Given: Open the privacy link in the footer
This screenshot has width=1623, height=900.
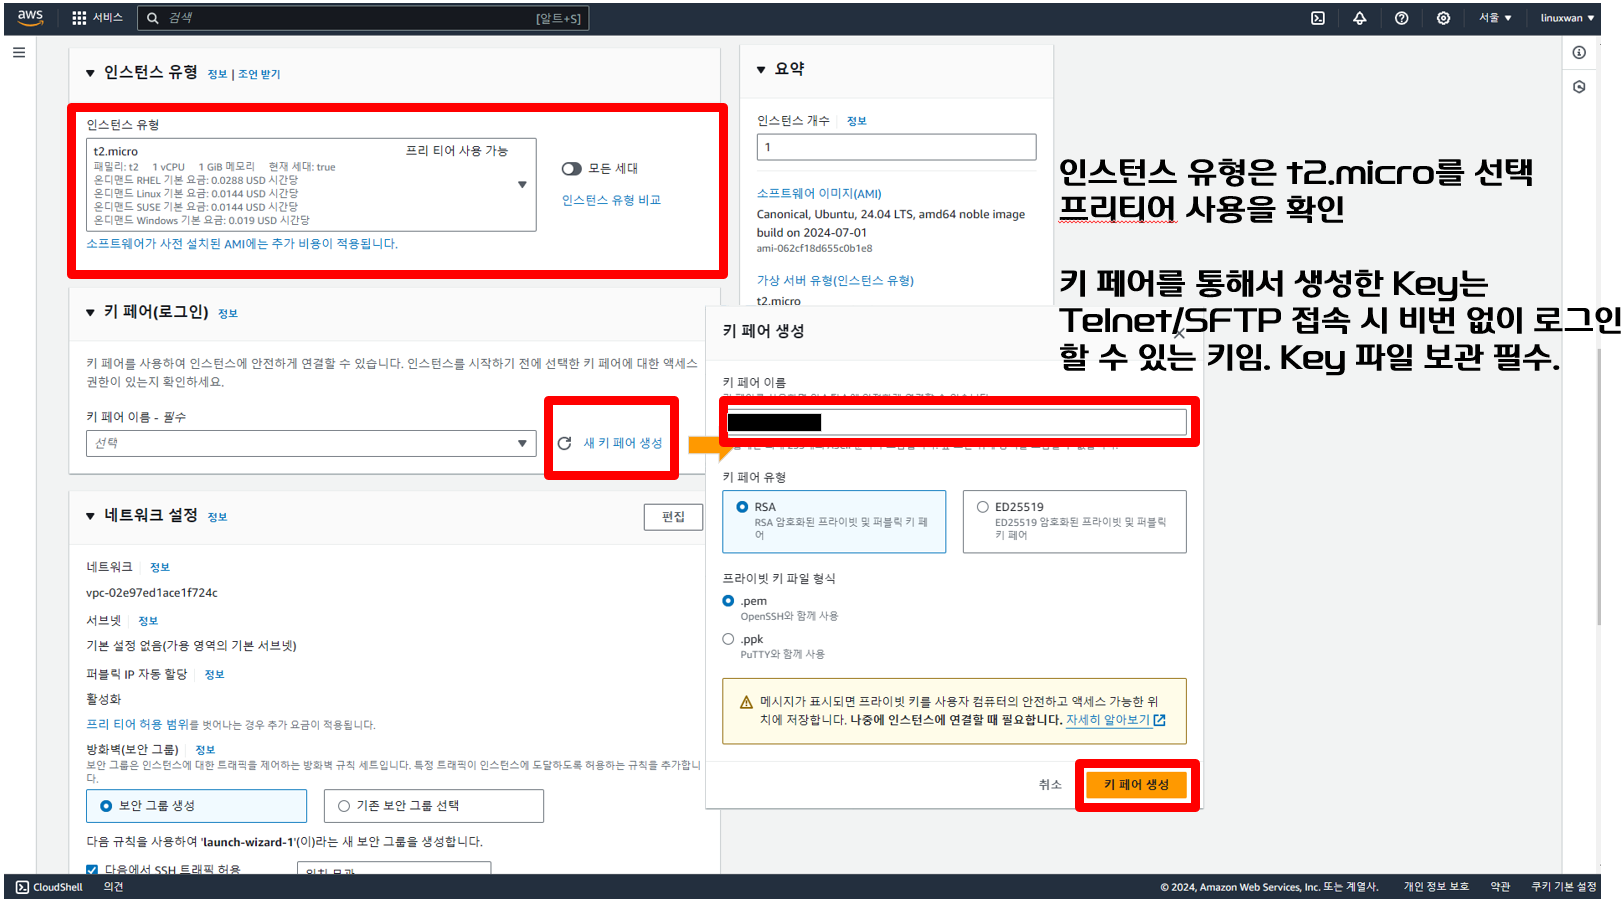Looking at the screenshot, I should pos(1436,887).
